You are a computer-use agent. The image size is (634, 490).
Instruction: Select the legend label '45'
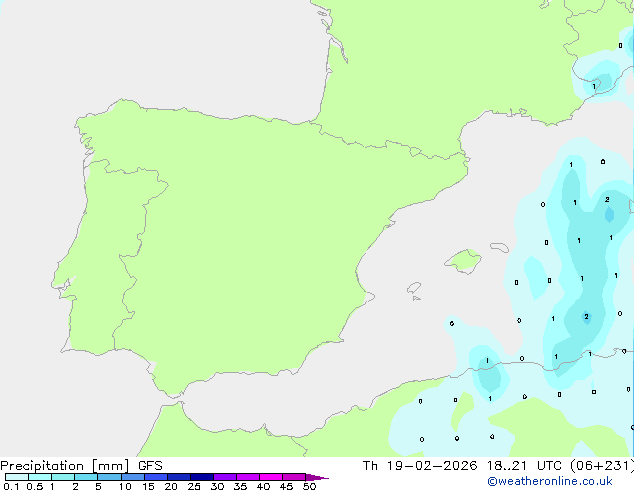pos(286,486)
